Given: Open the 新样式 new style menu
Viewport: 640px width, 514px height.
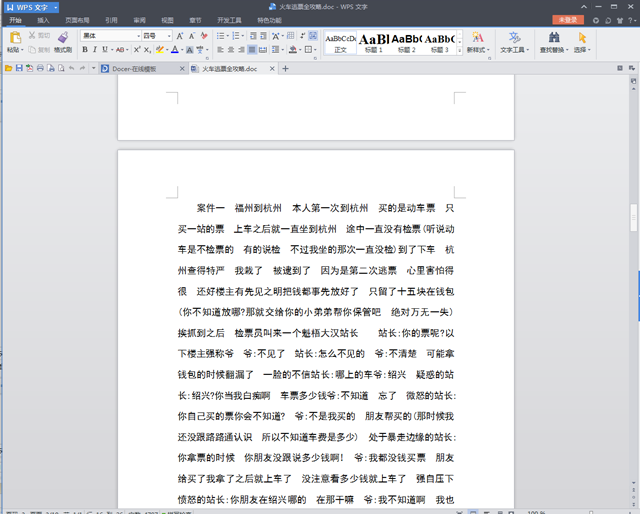Looking at the screenshot, I should [x=478, y=42].
